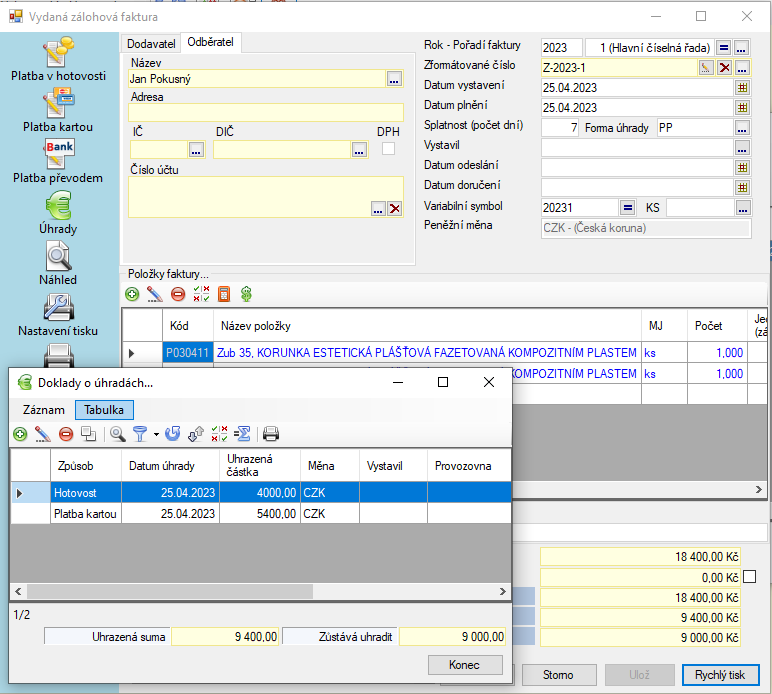This screenshot has height=694, width=772.
Task: Open Číslo účtu ellipsis selector
Action: tap(378, 209)
